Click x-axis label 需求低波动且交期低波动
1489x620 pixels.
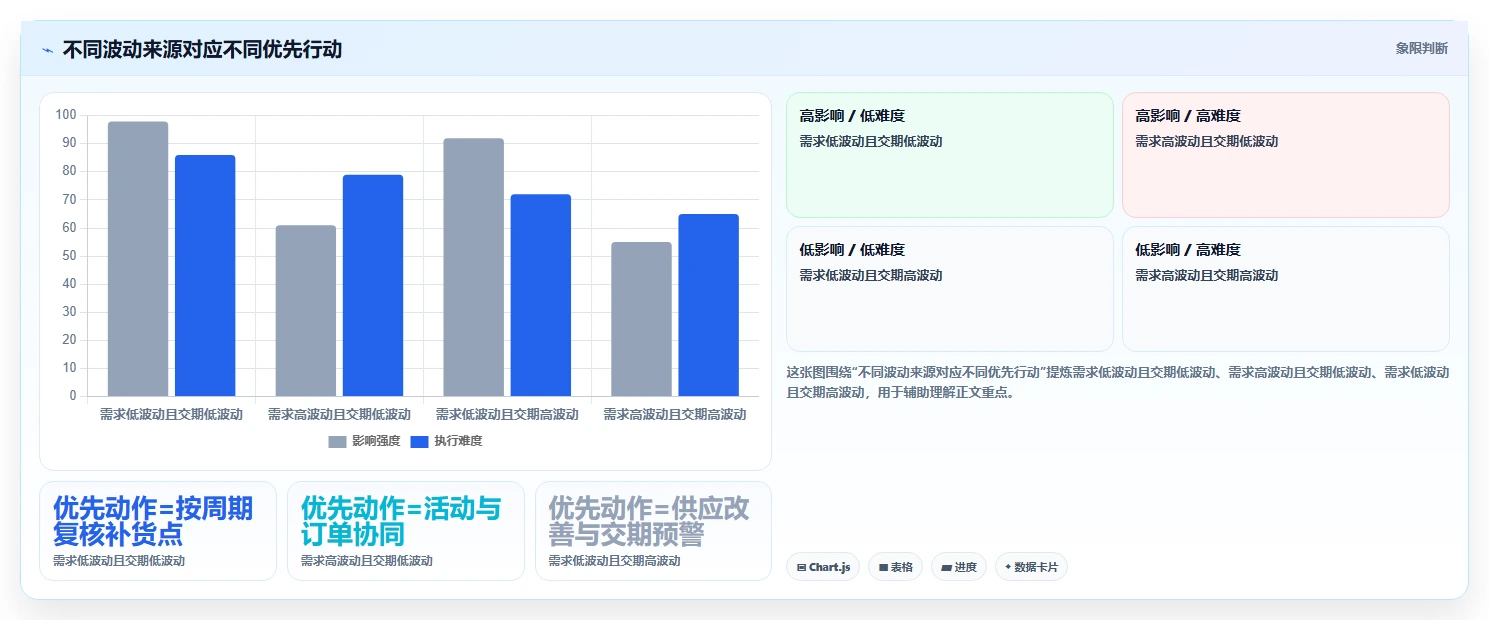[x=171, y=414]
